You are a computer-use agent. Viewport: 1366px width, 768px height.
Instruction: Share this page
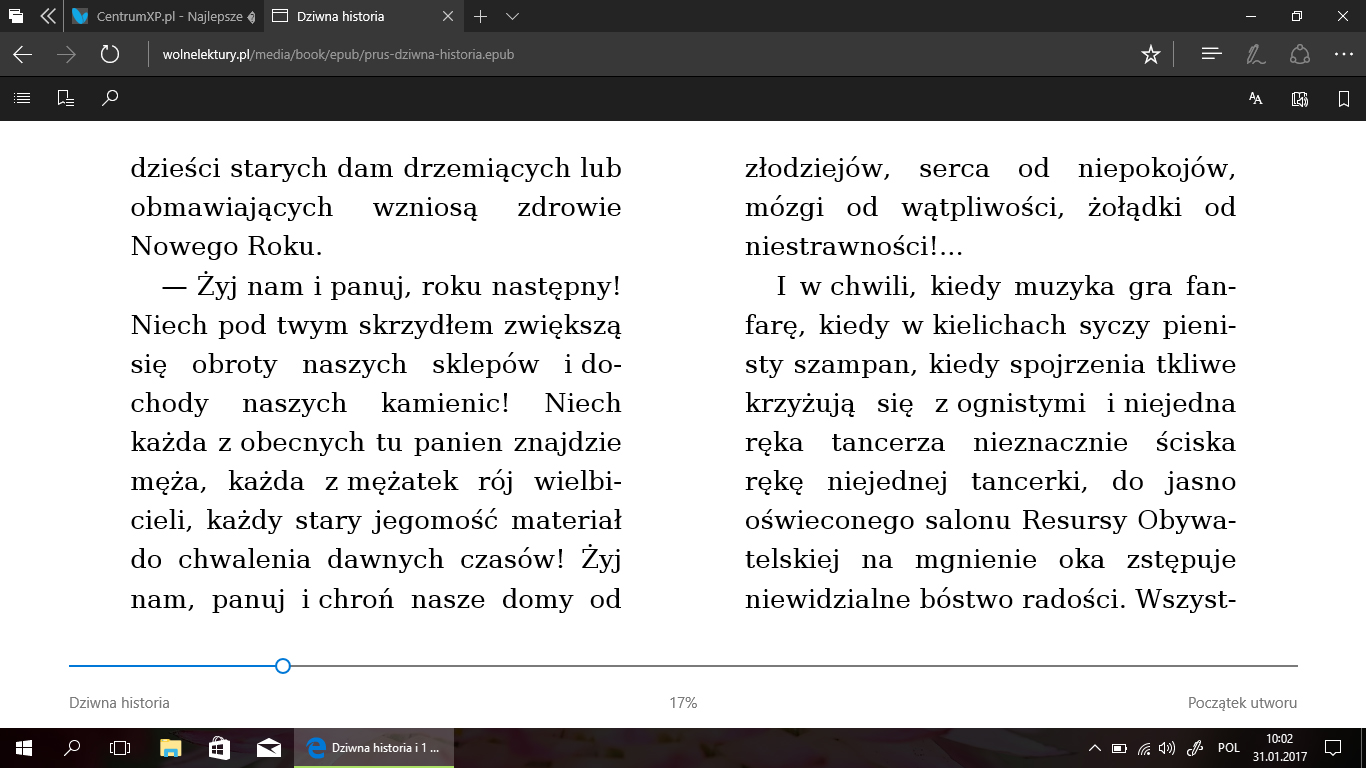click(1300, 55)
